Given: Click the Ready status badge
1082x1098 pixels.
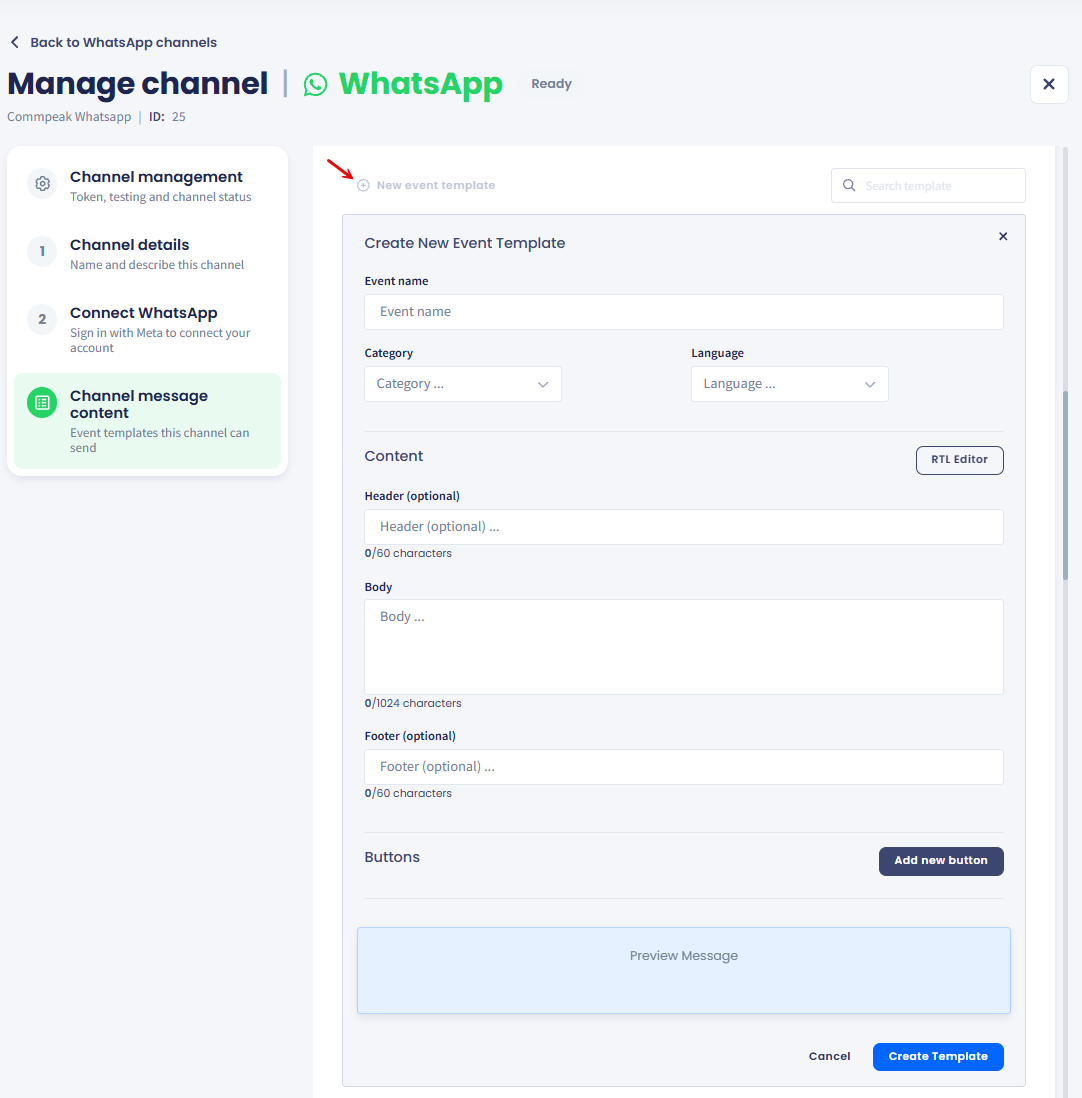Looking at the screenshot, I should [x=551, y=84].
